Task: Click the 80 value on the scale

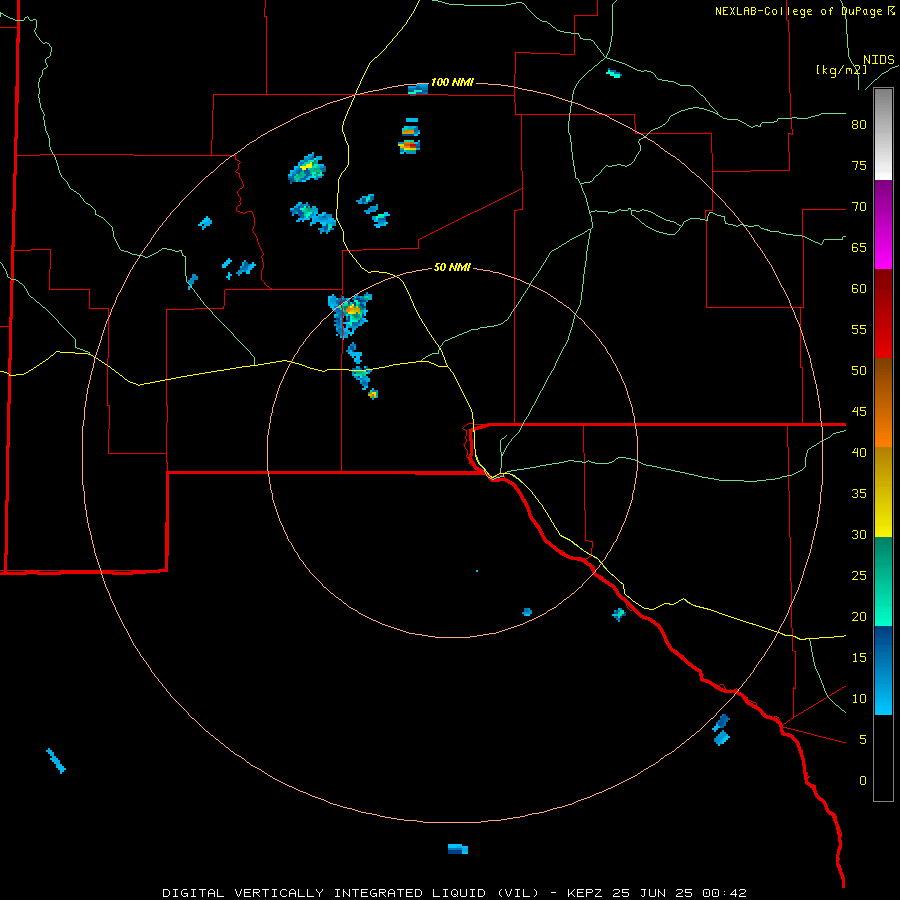Action: (859, 125)
